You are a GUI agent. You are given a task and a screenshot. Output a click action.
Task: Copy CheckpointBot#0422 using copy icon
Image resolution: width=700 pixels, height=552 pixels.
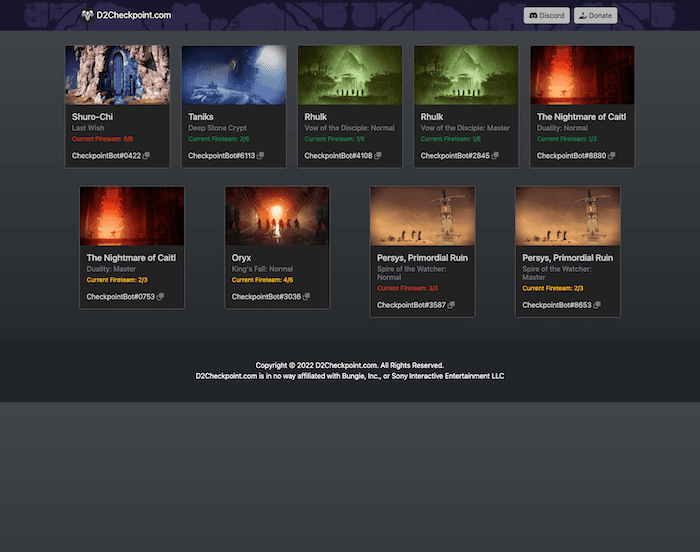[146, 155]
